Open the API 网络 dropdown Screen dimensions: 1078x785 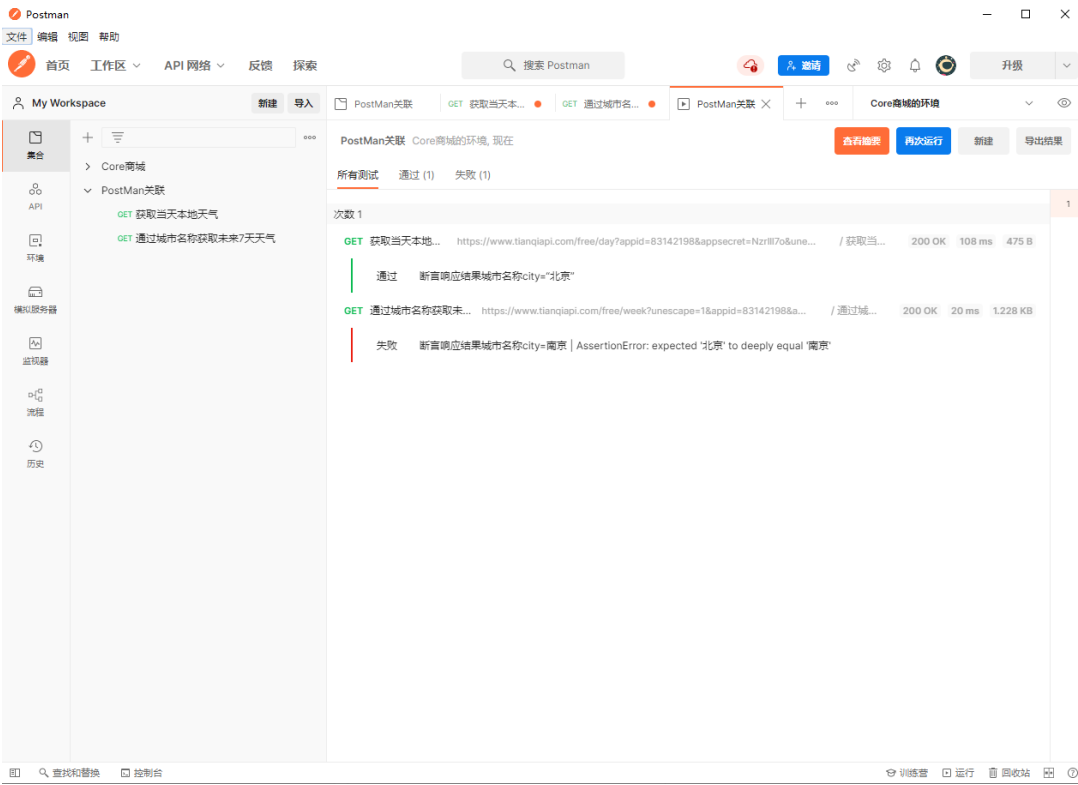coord(194,65)
